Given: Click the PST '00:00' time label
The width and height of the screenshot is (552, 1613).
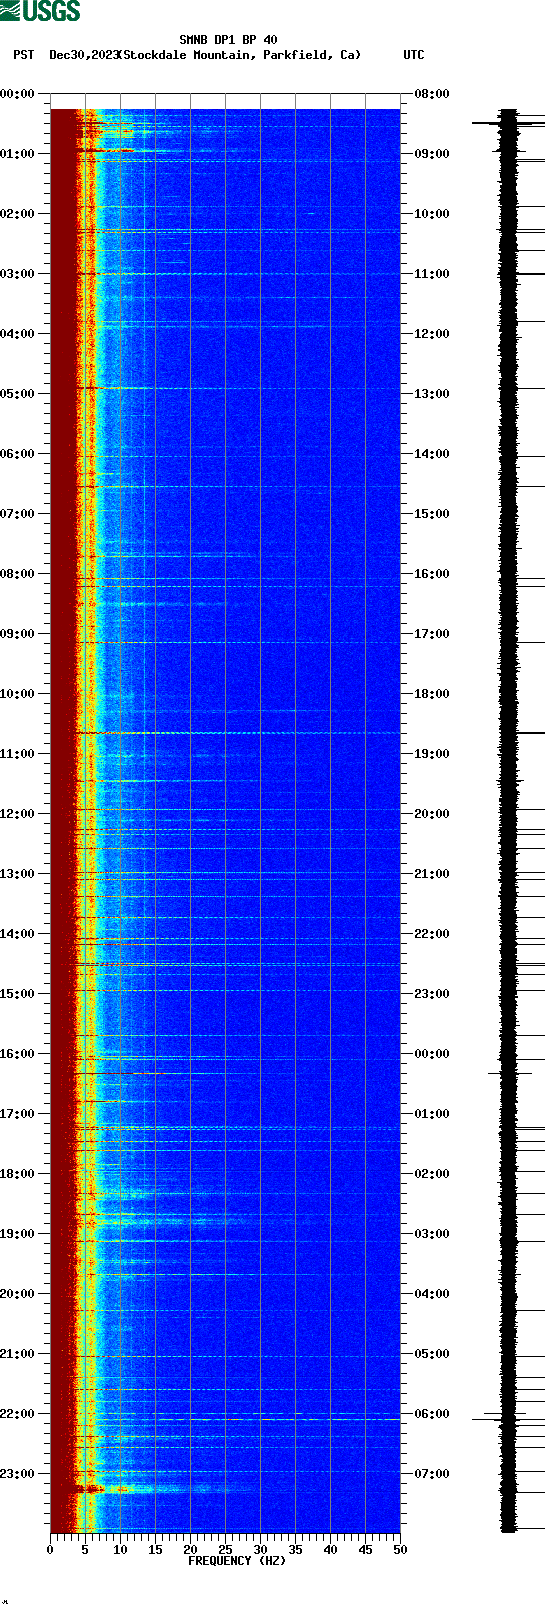Looking at the screenshot, I should (x=18, y=94).
